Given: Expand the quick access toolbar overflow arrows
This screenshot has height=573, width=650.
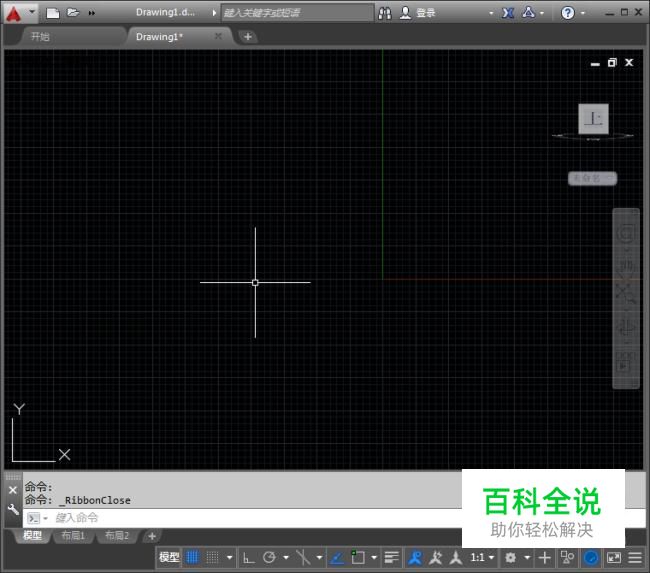Looking at the screenshot, I should pos(92,13).
